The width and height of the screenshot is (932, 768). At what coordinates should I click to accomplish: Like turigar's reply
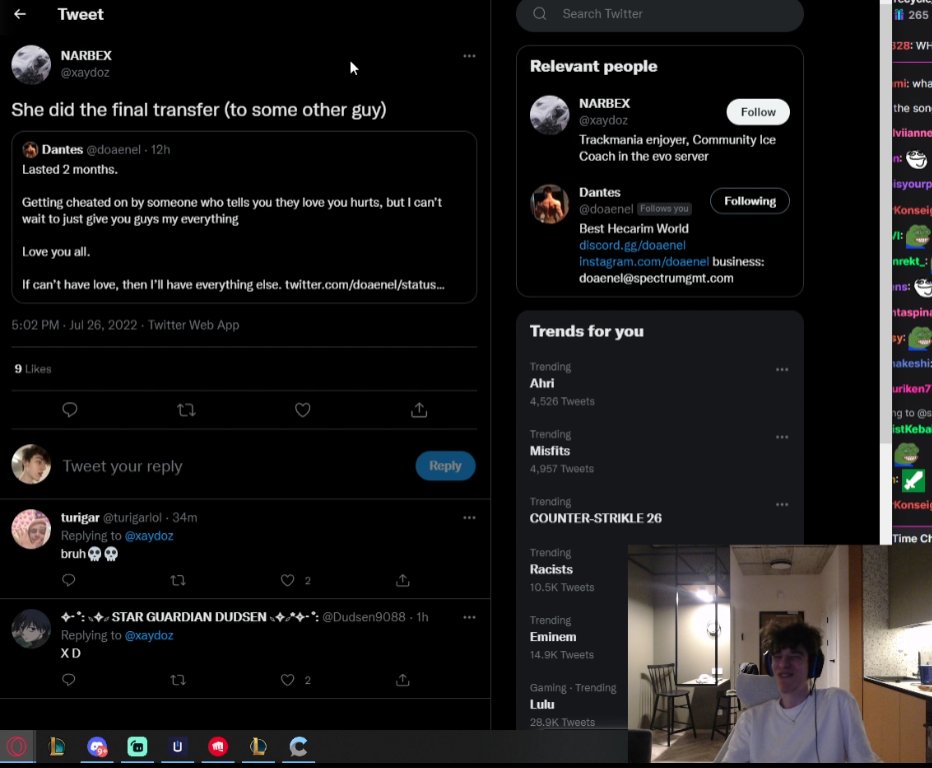coord(288,580)
